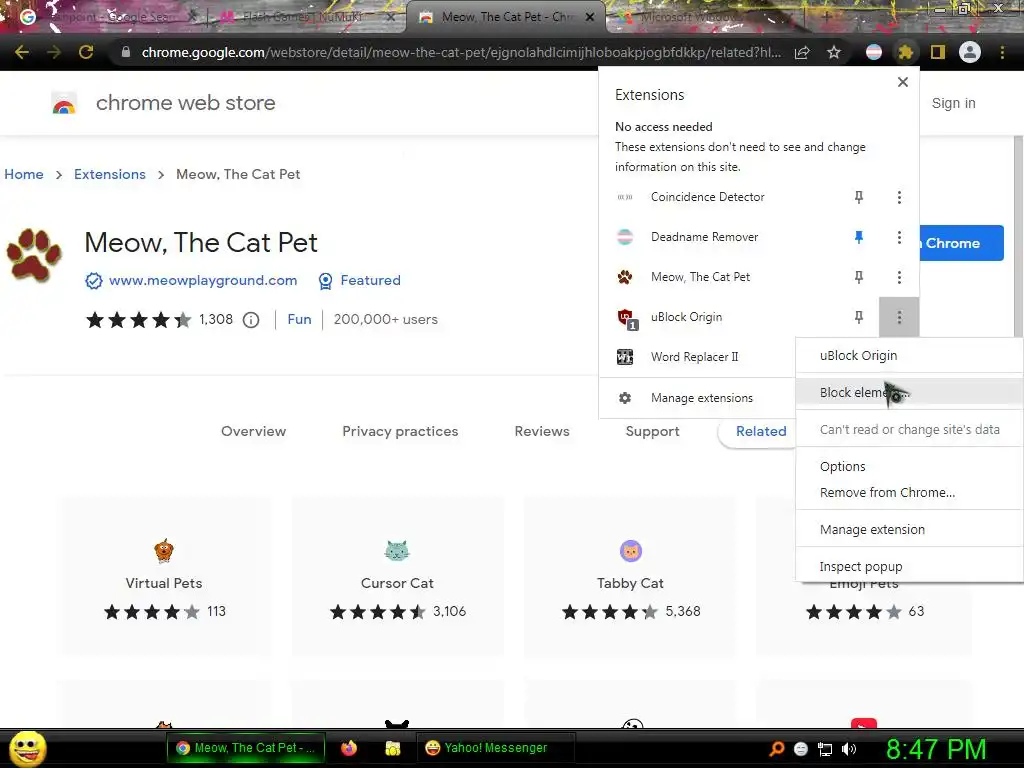Pin Meow, The Cat Pet extension
This screenshot has width=1024, height=768.
[x=859, y=277]
